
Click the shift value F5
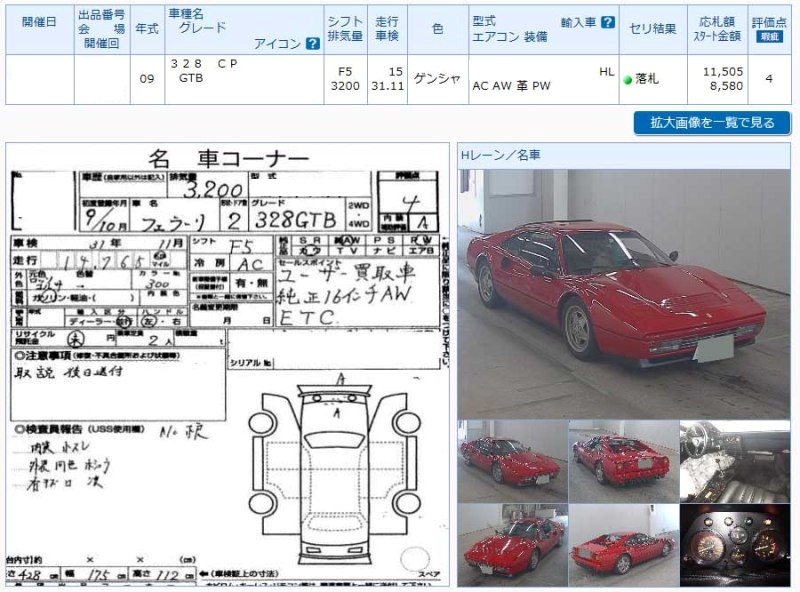345,72
